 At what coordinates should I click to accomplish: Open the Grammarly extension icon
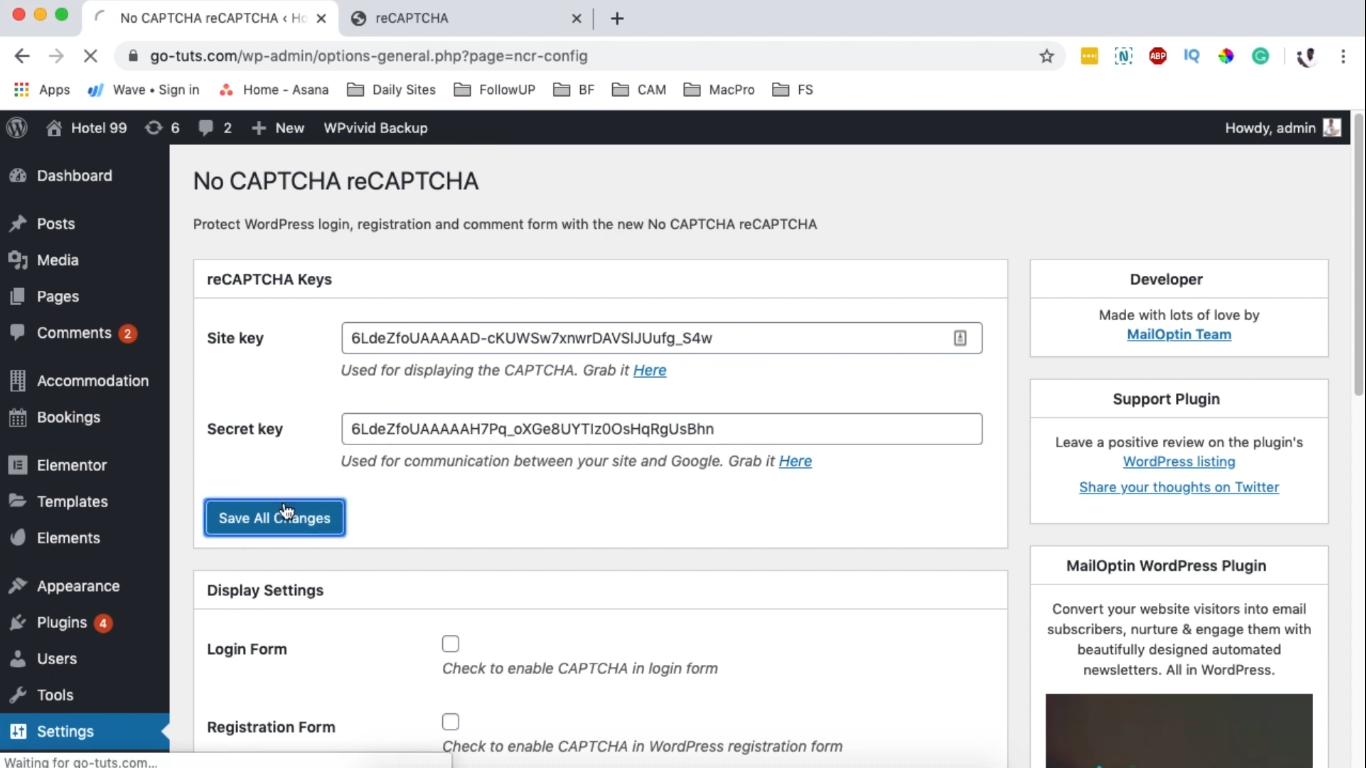(1261, 56)
